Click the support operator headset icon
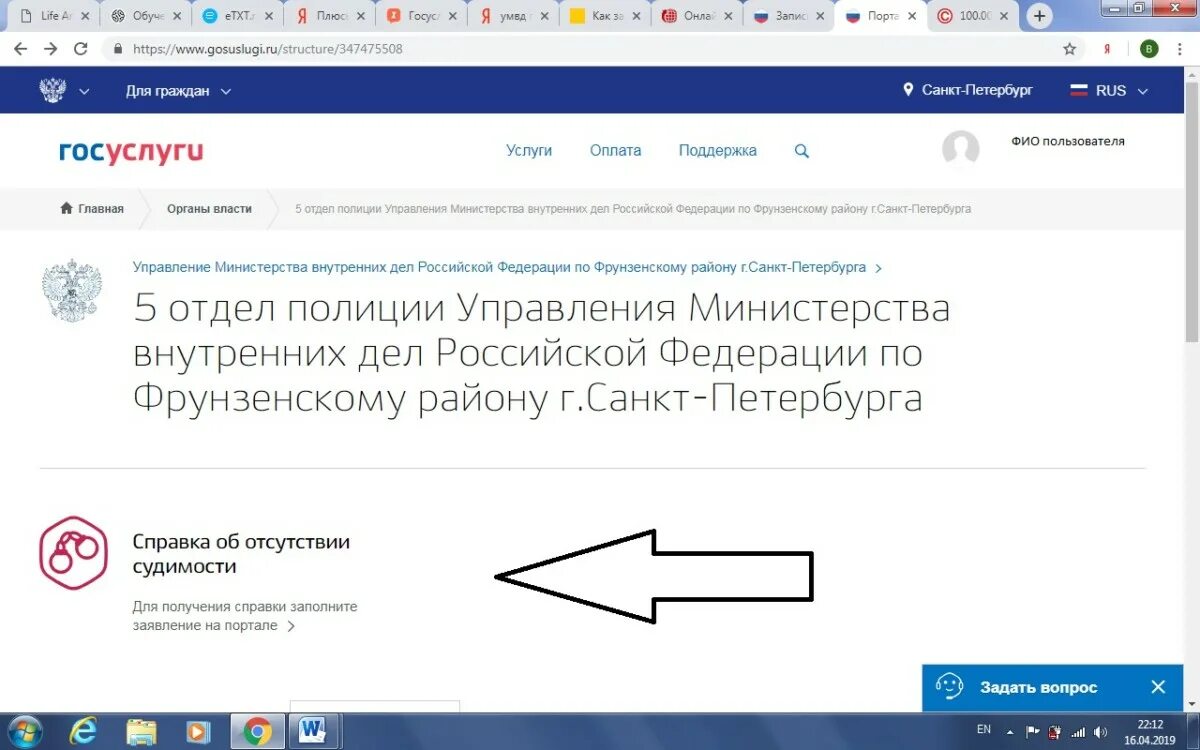1200x750 pixels. tap(948, 686)
